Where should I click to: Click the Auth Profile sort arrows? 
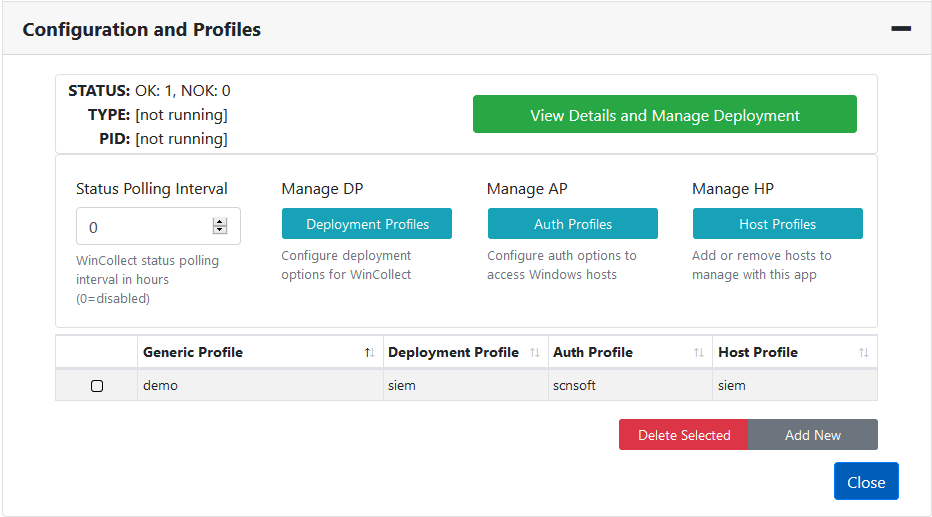[x=699, y=353]
